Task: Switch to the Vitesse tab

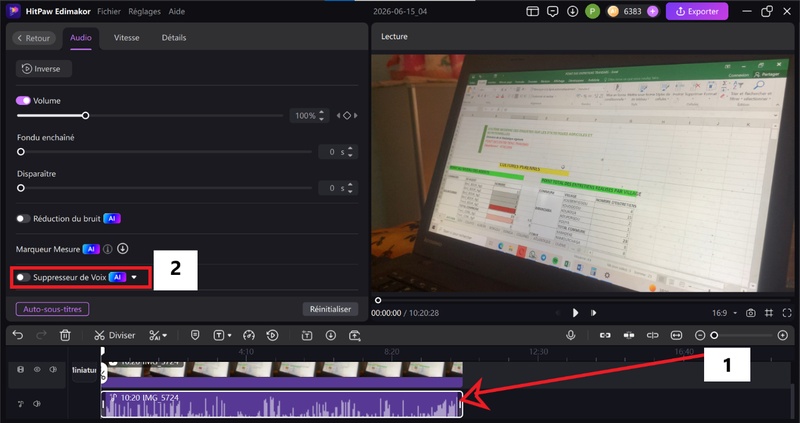Action: 127,38
